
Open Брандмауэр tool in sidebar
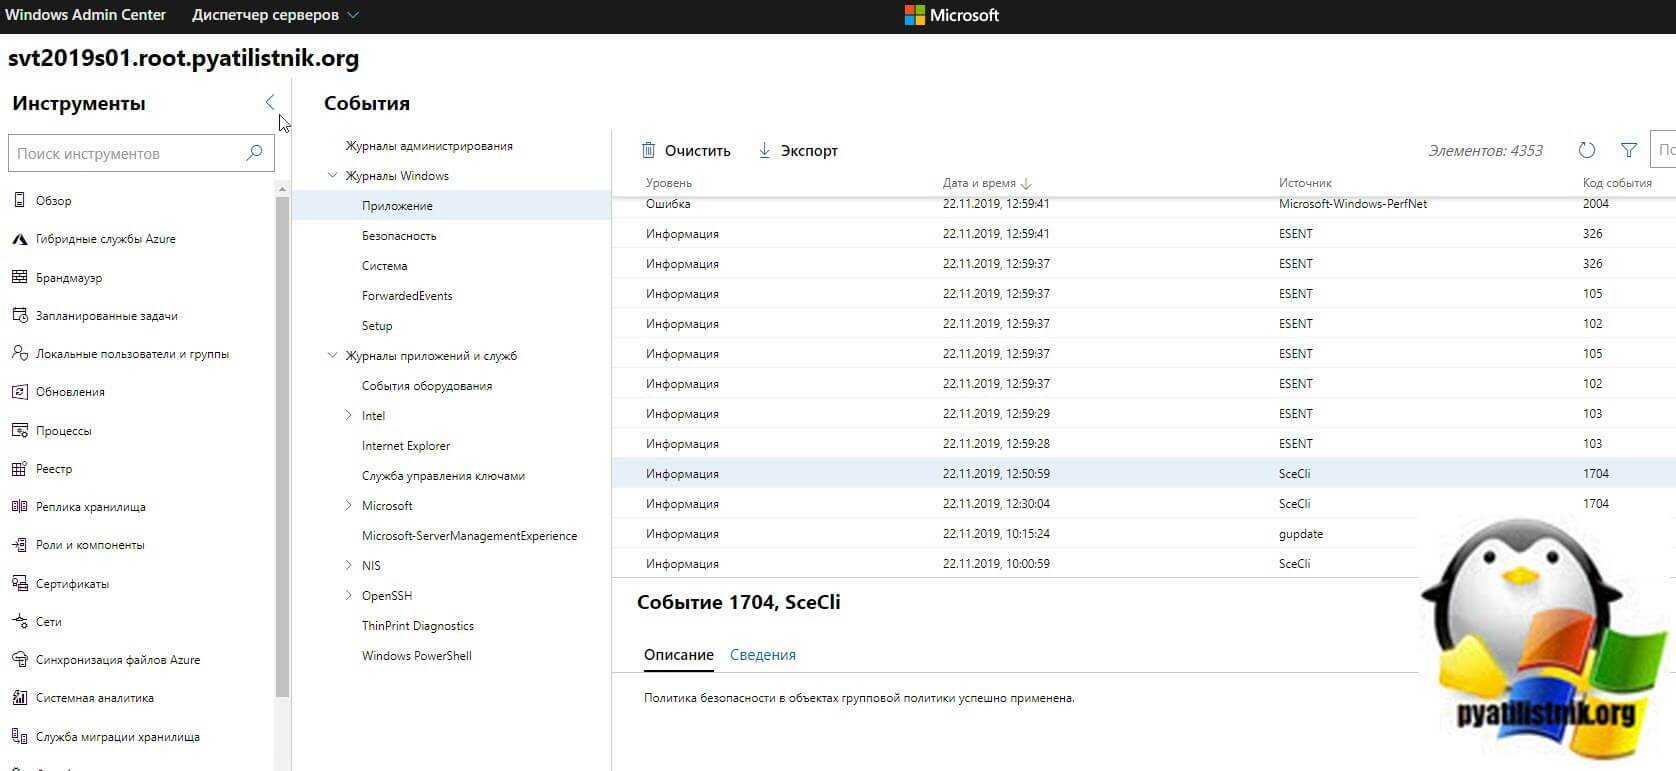(x=68, y=278)
